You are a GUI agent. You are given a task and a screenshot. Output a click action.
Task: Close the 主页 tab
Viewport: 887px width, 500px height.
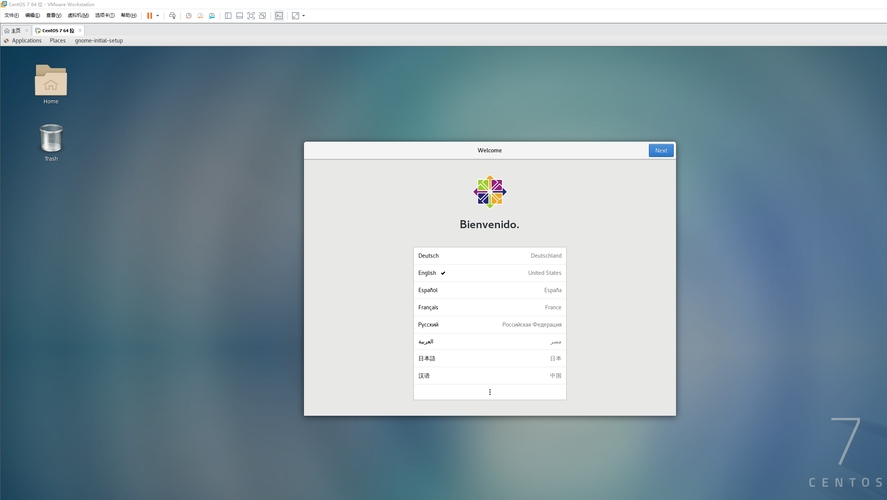(x=27, y=31)
